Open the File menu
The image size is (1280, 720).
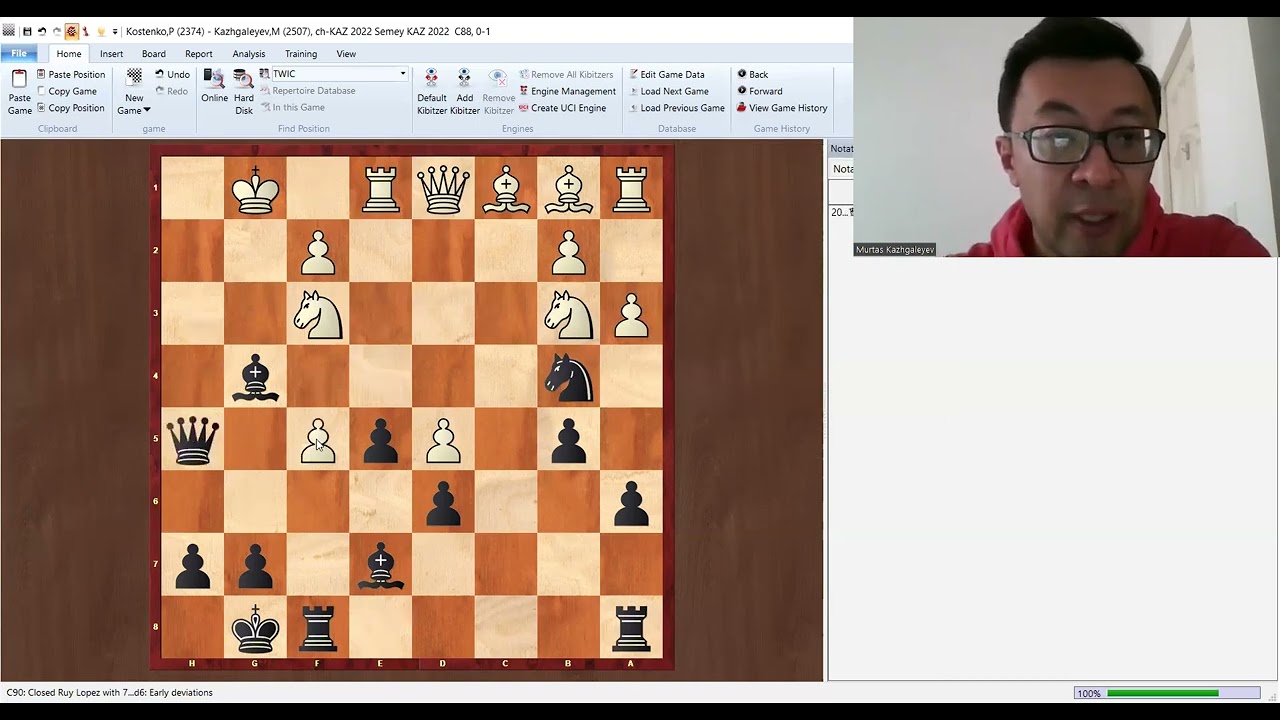point(19,54)
